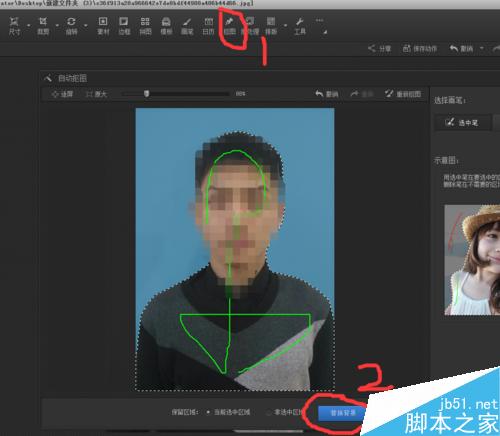Image resolution: width=500 pixels, height=436 pixels.
Task: Open the 工具 wrench tools icon
Action: (x=300, y=26)
